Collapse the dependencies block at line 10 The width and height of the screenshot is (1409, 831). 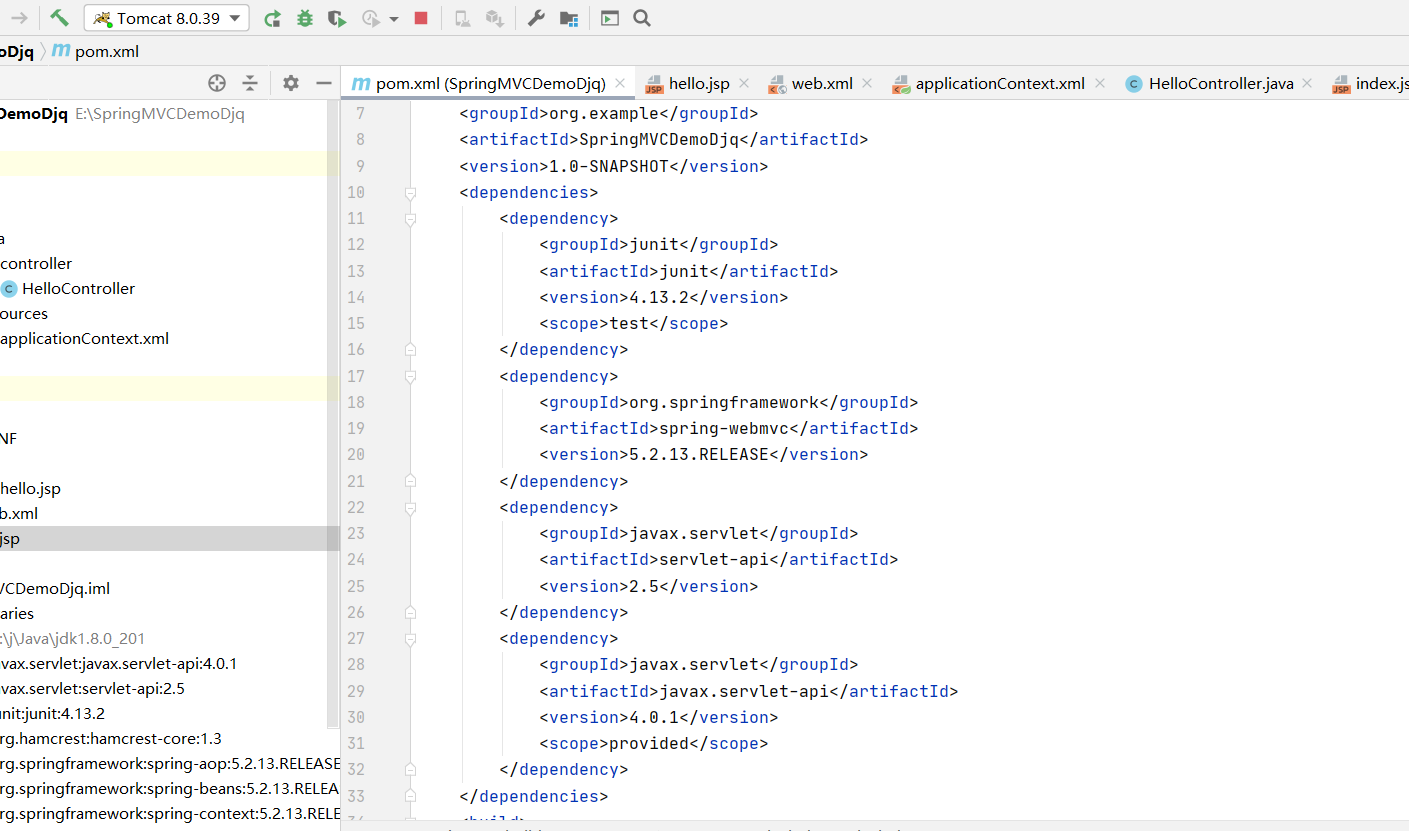point(410,192)
